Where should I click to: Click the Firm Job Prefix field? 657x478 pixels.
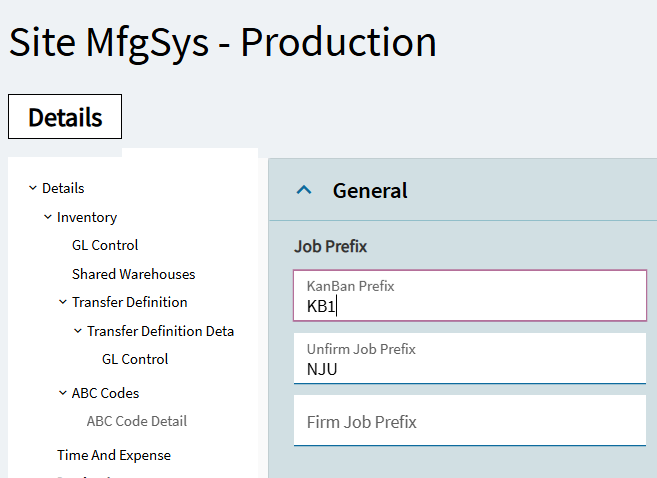(470, 421)
